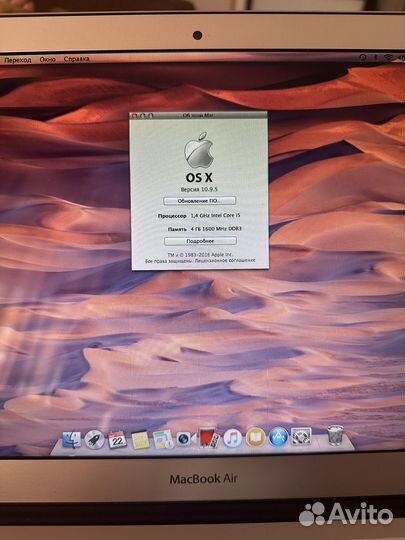Open the Лицензионное соглашение link

tap(225, 260)
